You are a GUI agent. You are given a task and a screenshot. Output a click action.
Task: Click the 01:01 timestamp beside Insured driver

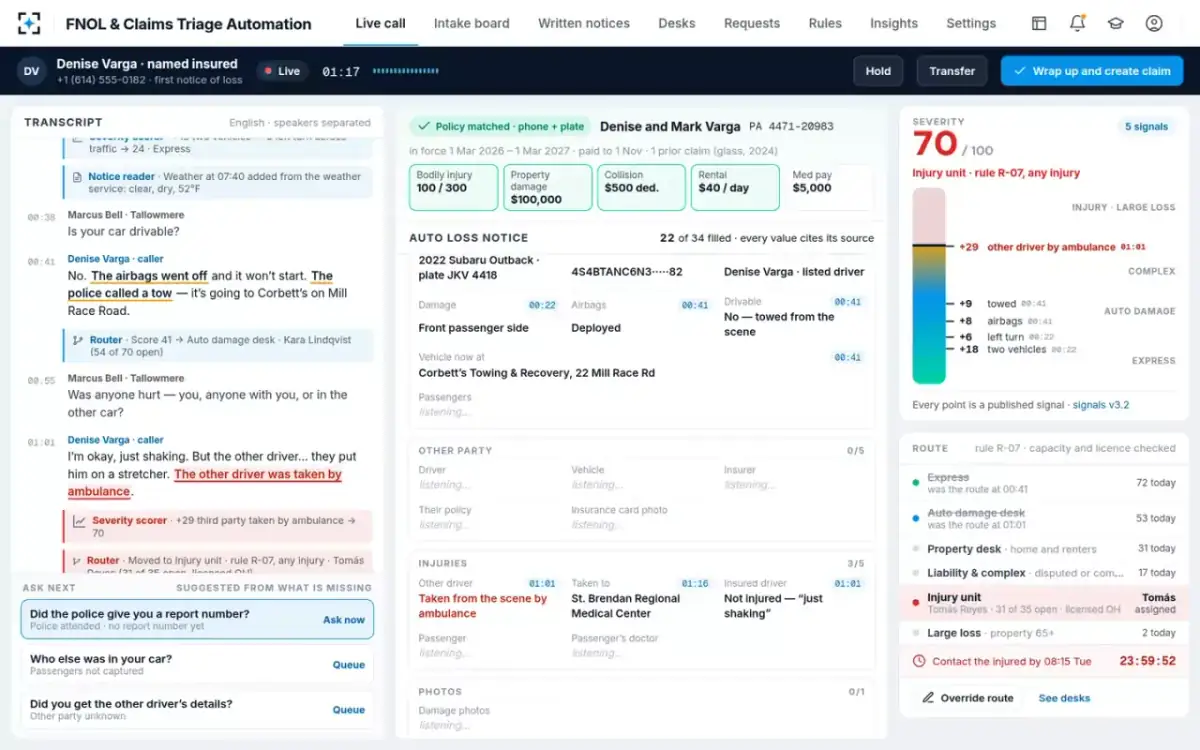(848, 583)
